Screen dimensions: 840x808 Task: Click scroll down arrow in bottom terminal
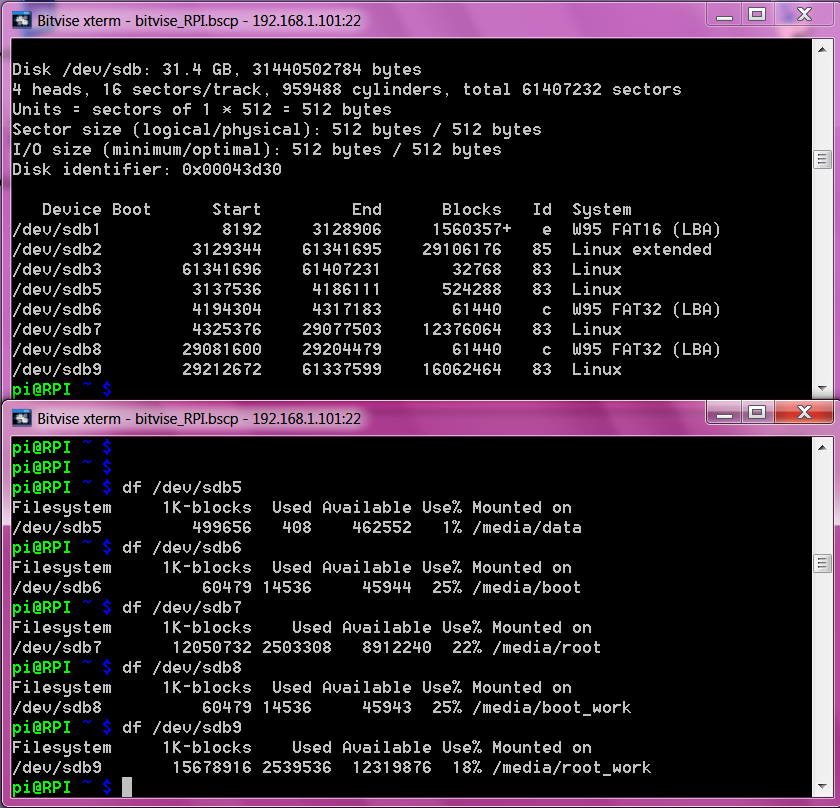822,788
